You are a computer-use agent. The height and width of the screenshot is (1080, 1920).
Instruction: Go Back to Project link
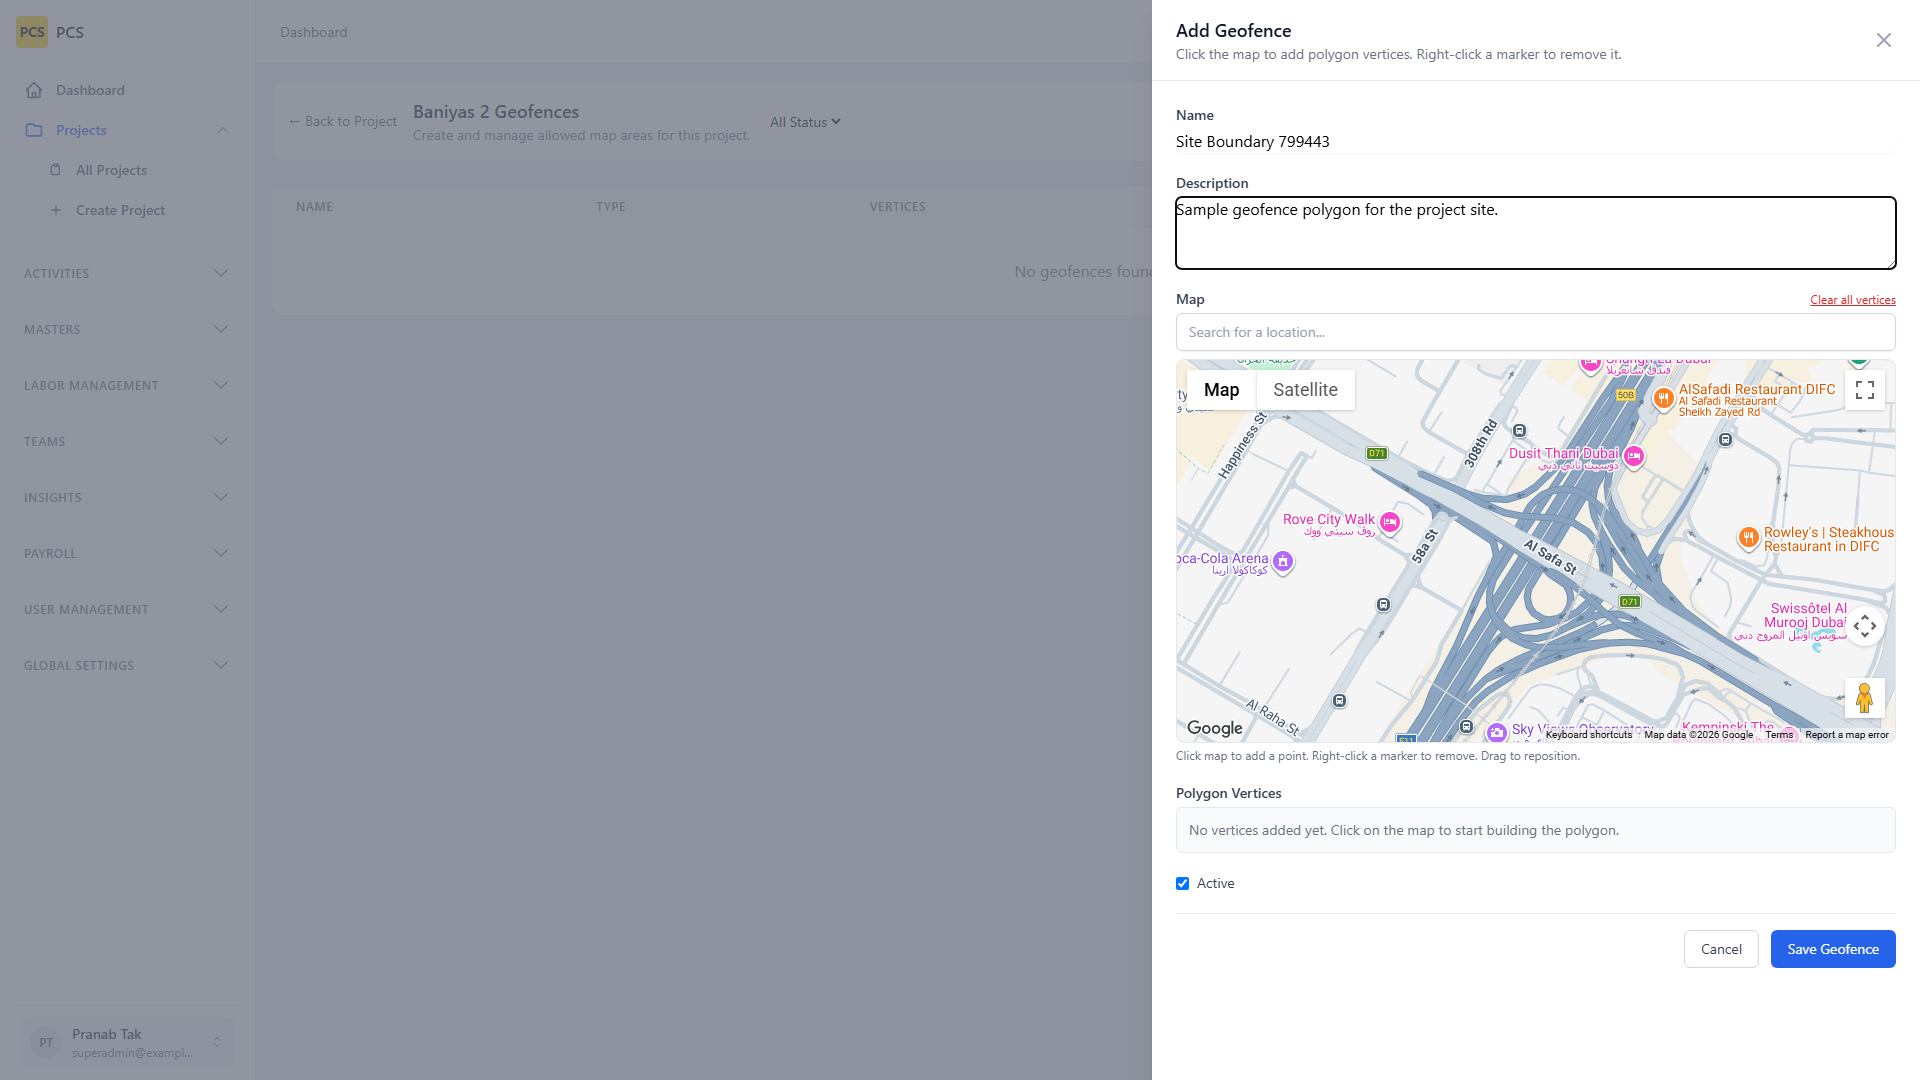coord(343,121)
